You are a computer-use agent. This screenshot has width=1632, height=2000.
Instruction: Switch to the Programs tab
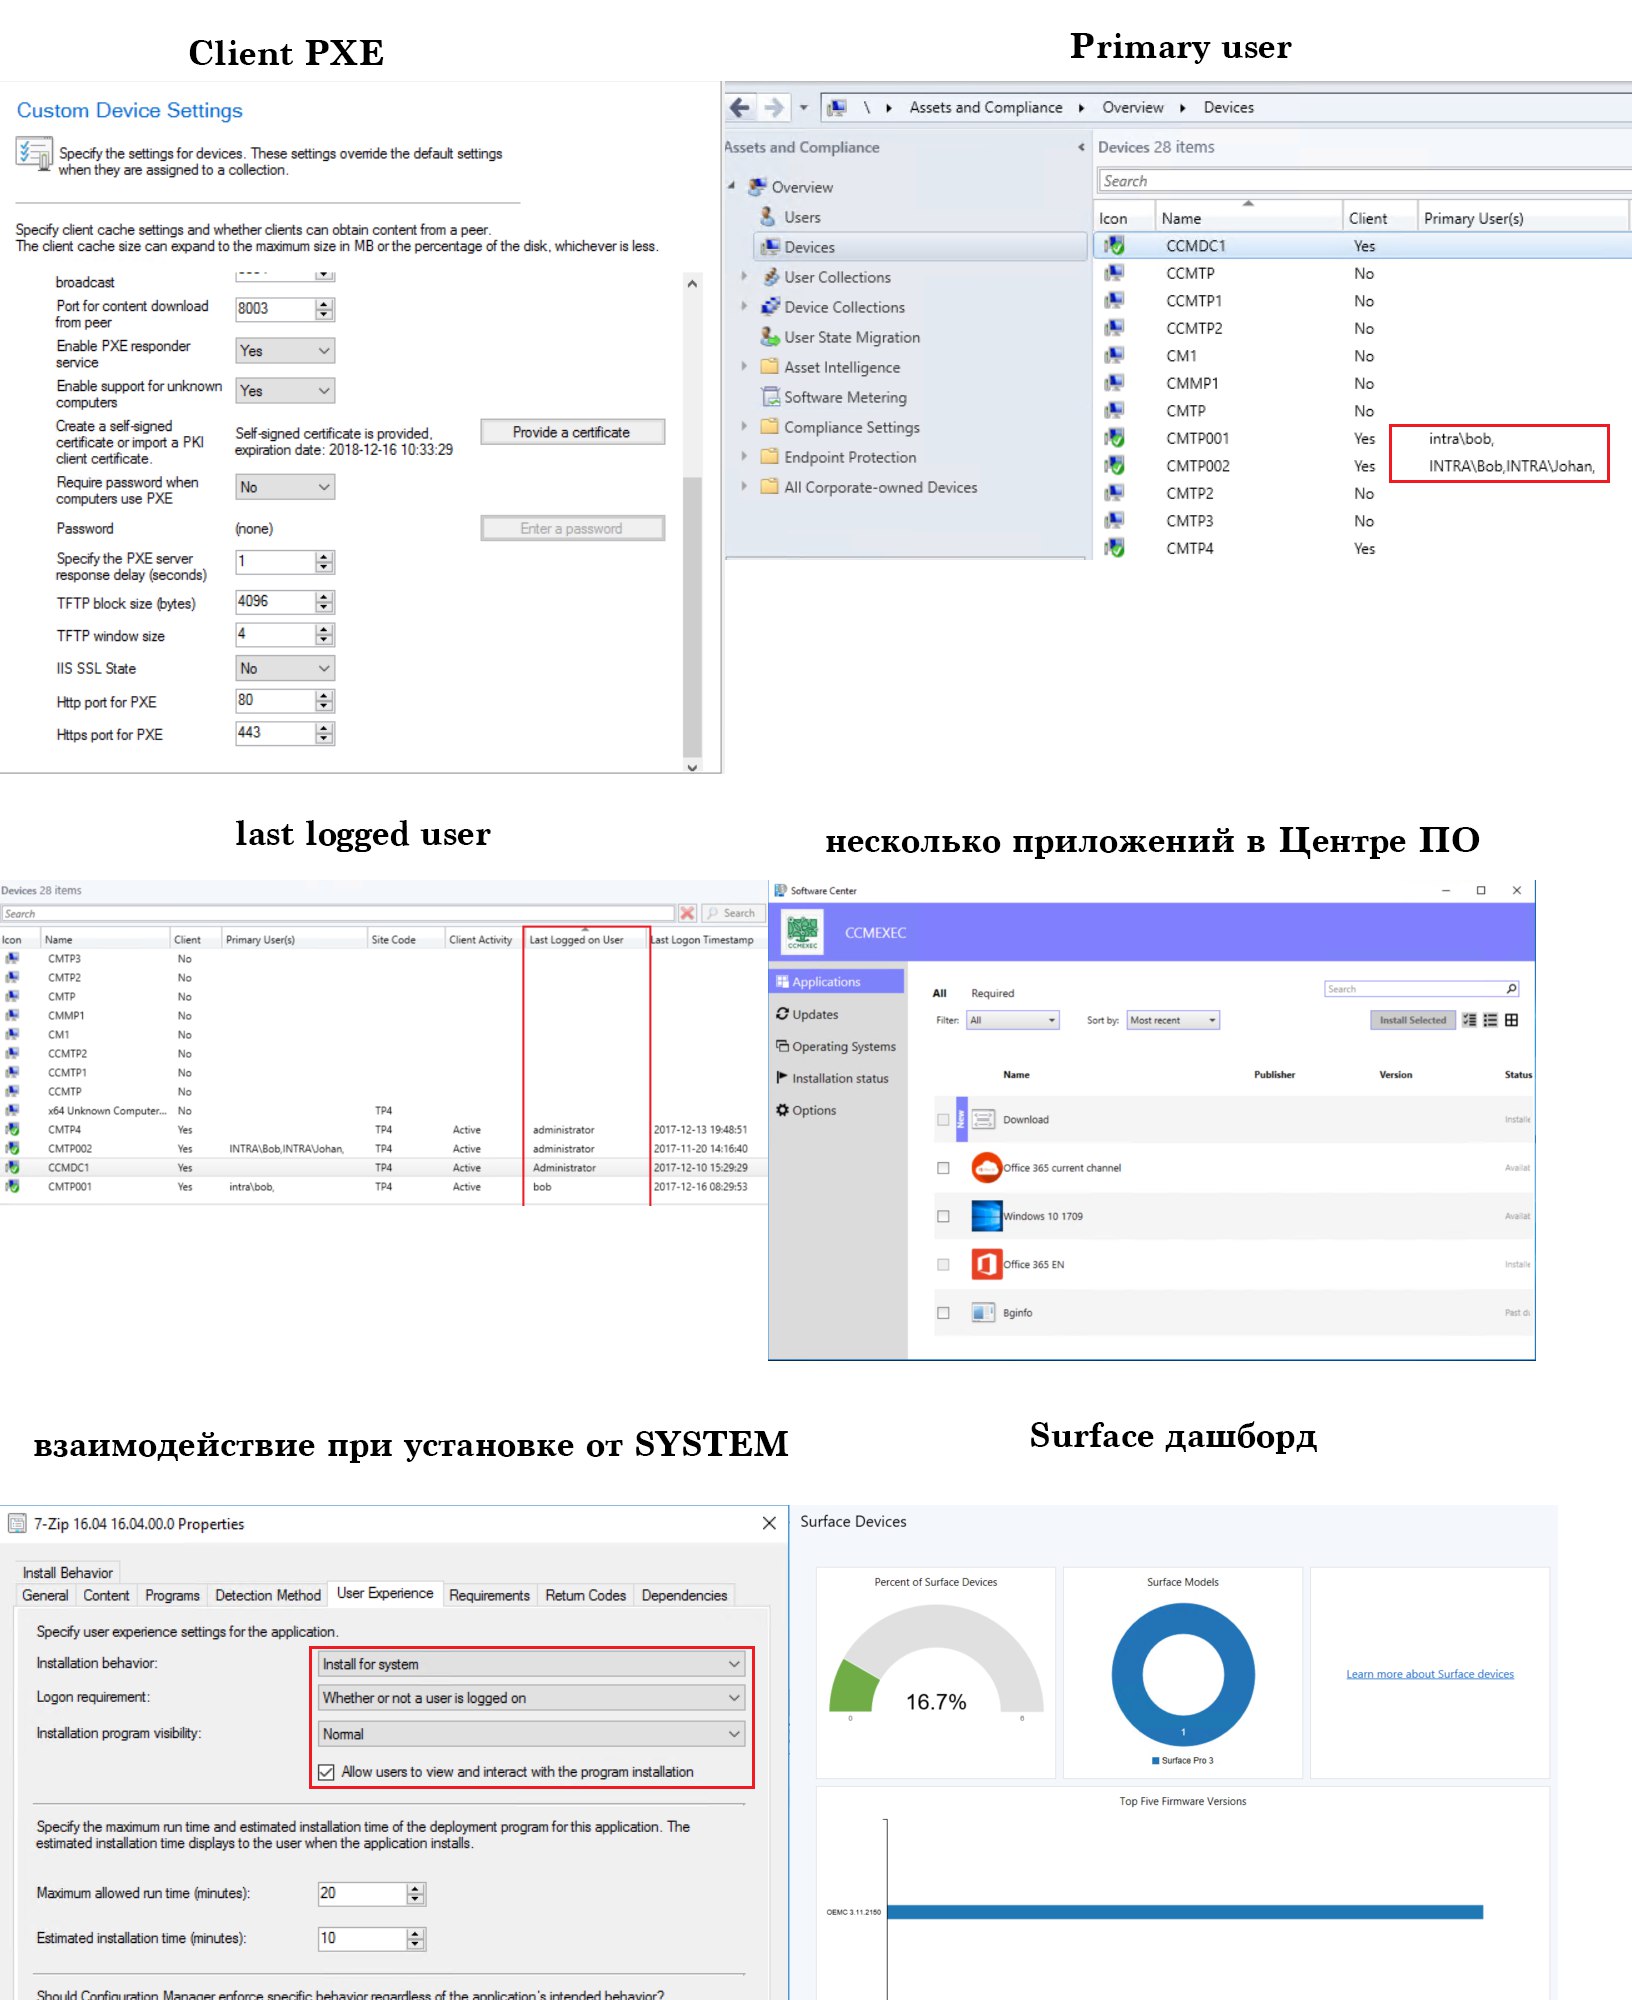click(x=172, y=1595)
